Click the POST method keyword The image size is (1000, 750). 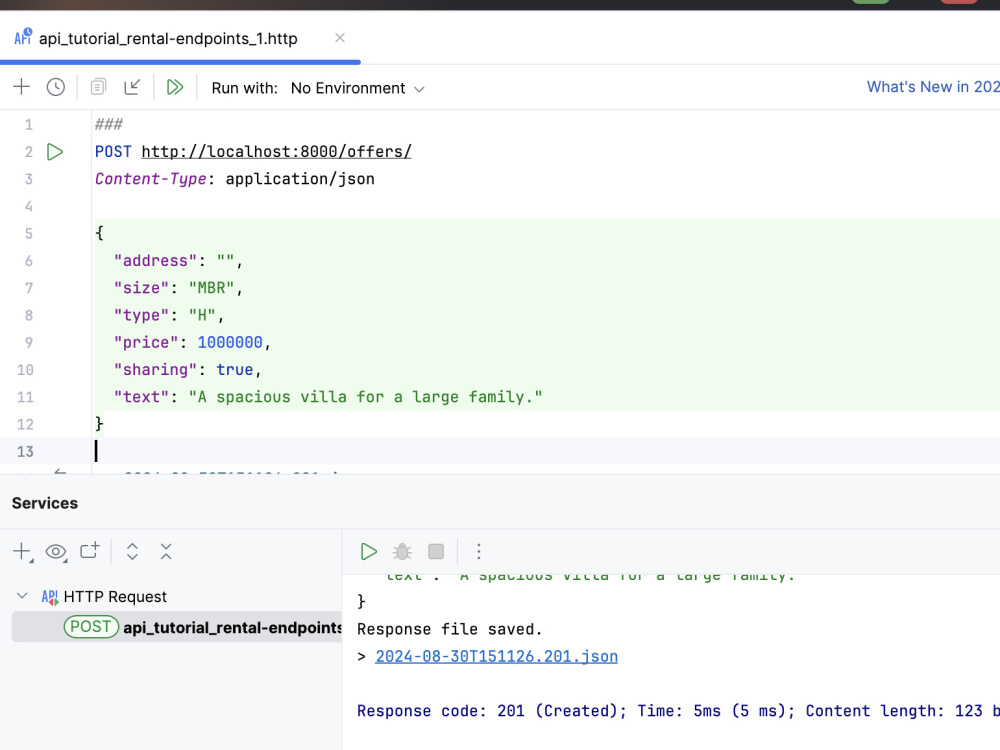pyautogui.click(x=113, y=152)
